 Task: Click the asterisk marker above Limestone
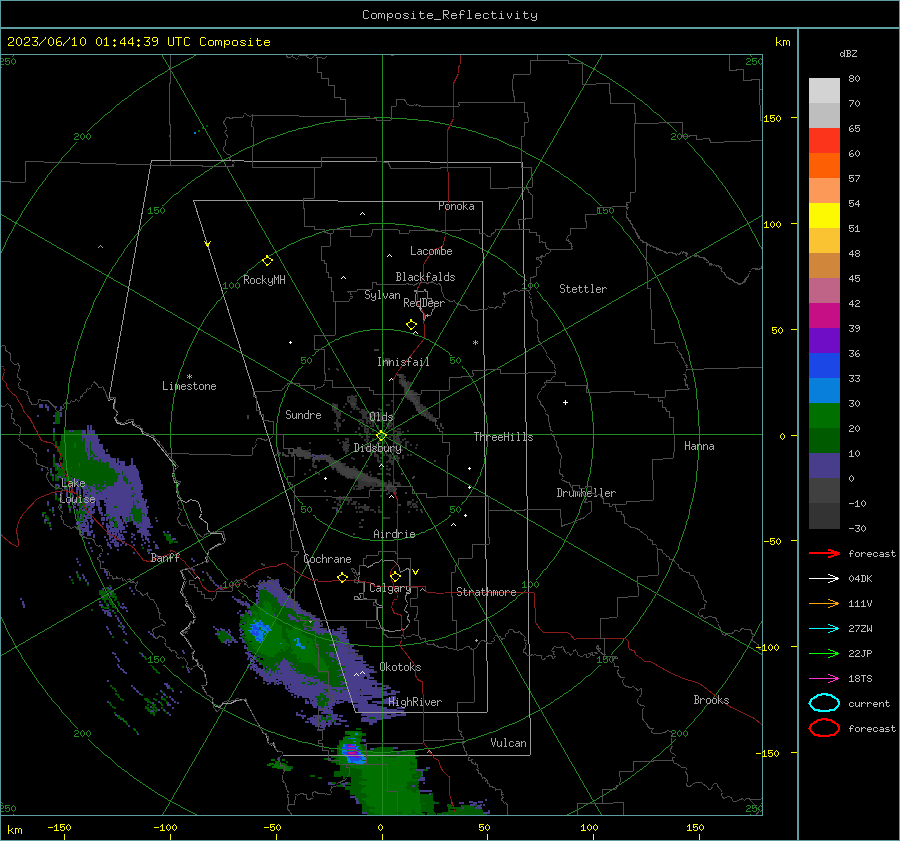(189, 377)
